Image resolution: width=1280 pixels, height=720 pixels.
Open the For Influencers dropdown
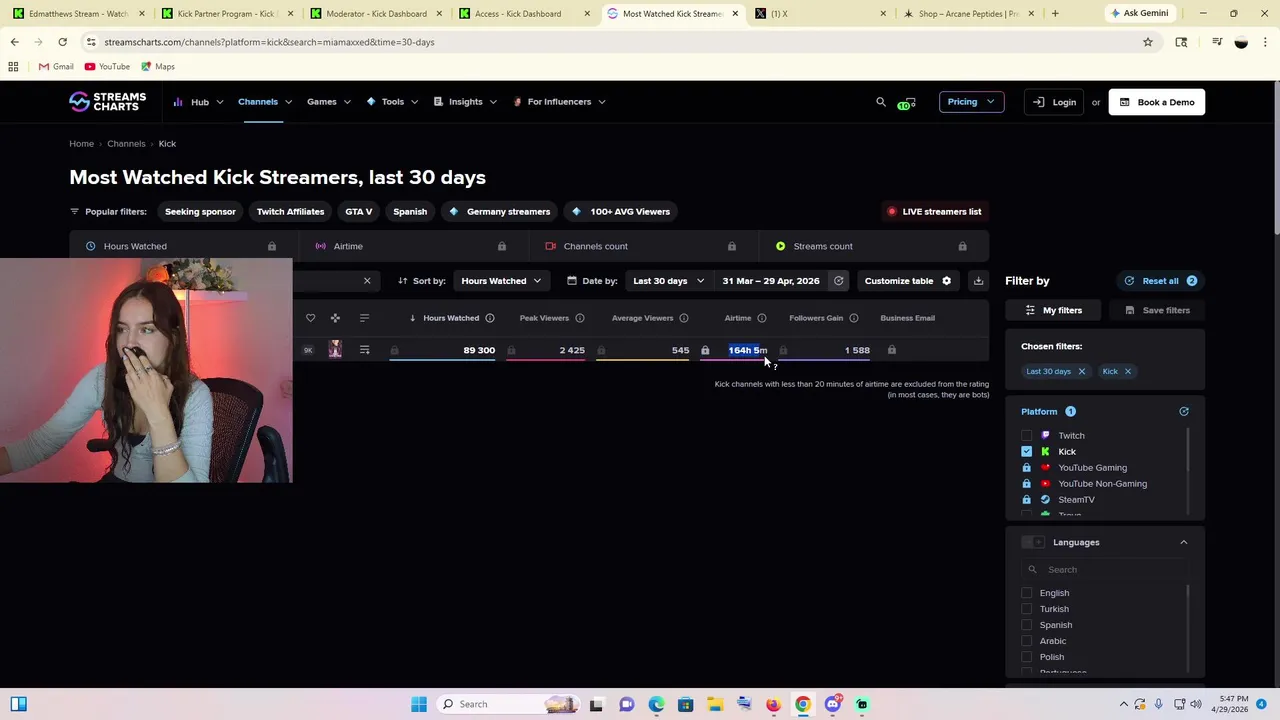[x=559, y=102]
